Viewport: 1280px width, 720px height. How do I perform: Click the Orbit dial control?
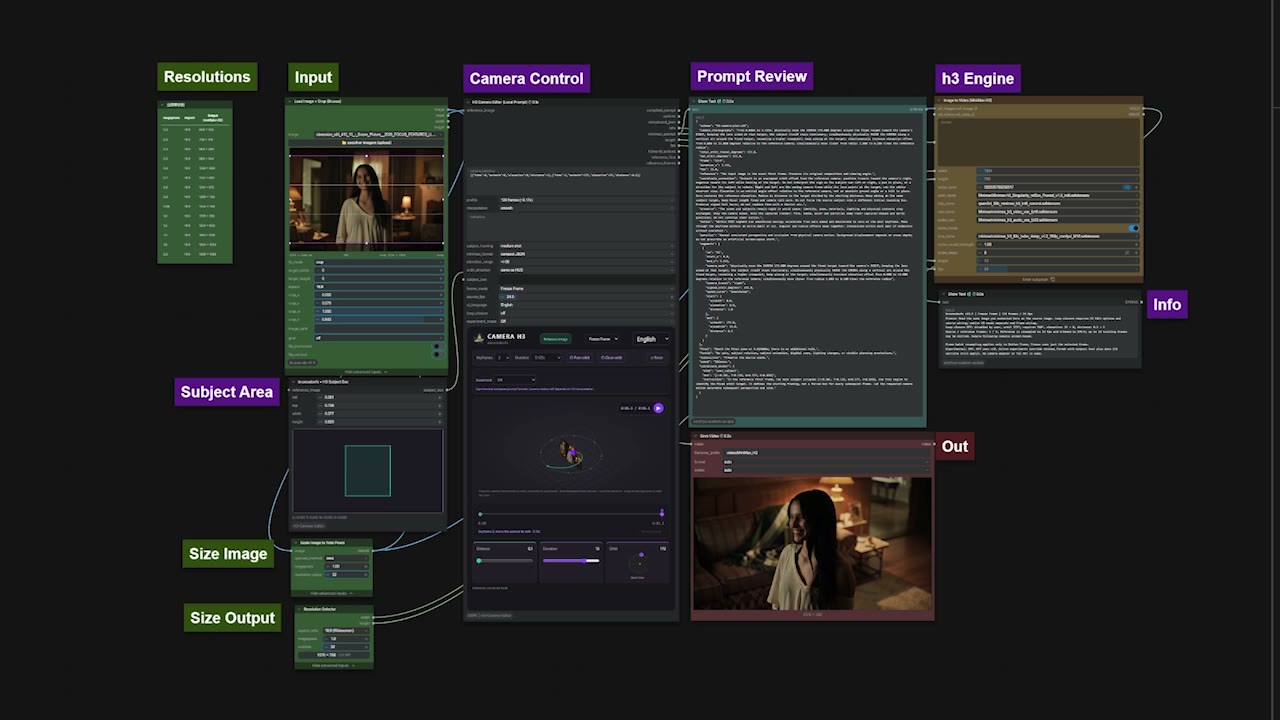point(639,564)
